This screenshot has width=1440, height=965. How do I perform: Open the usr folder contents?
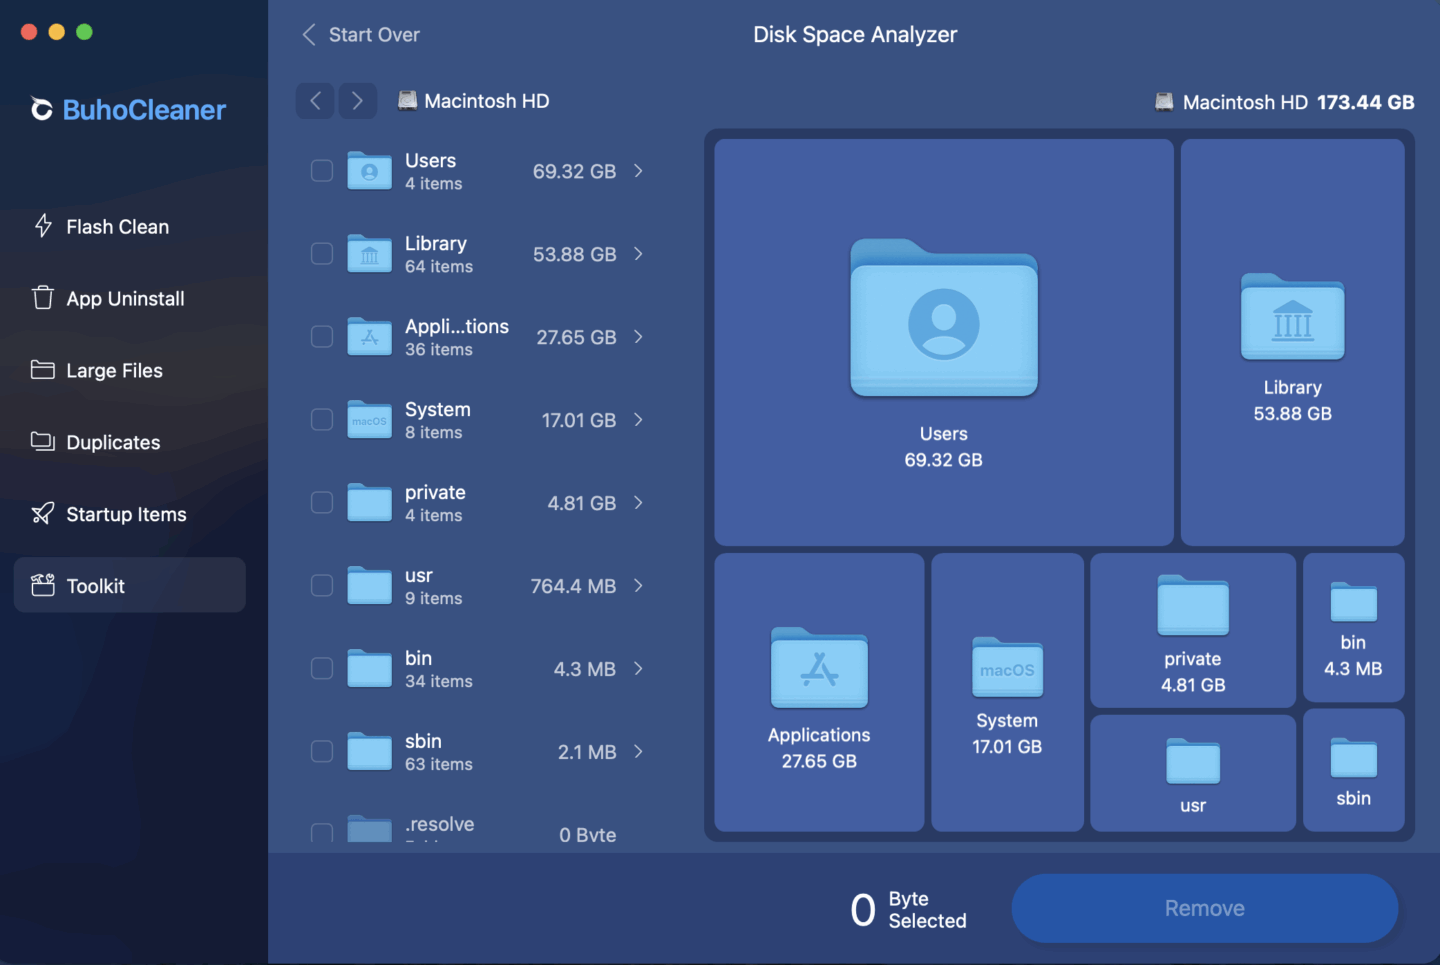coord(638,586)
